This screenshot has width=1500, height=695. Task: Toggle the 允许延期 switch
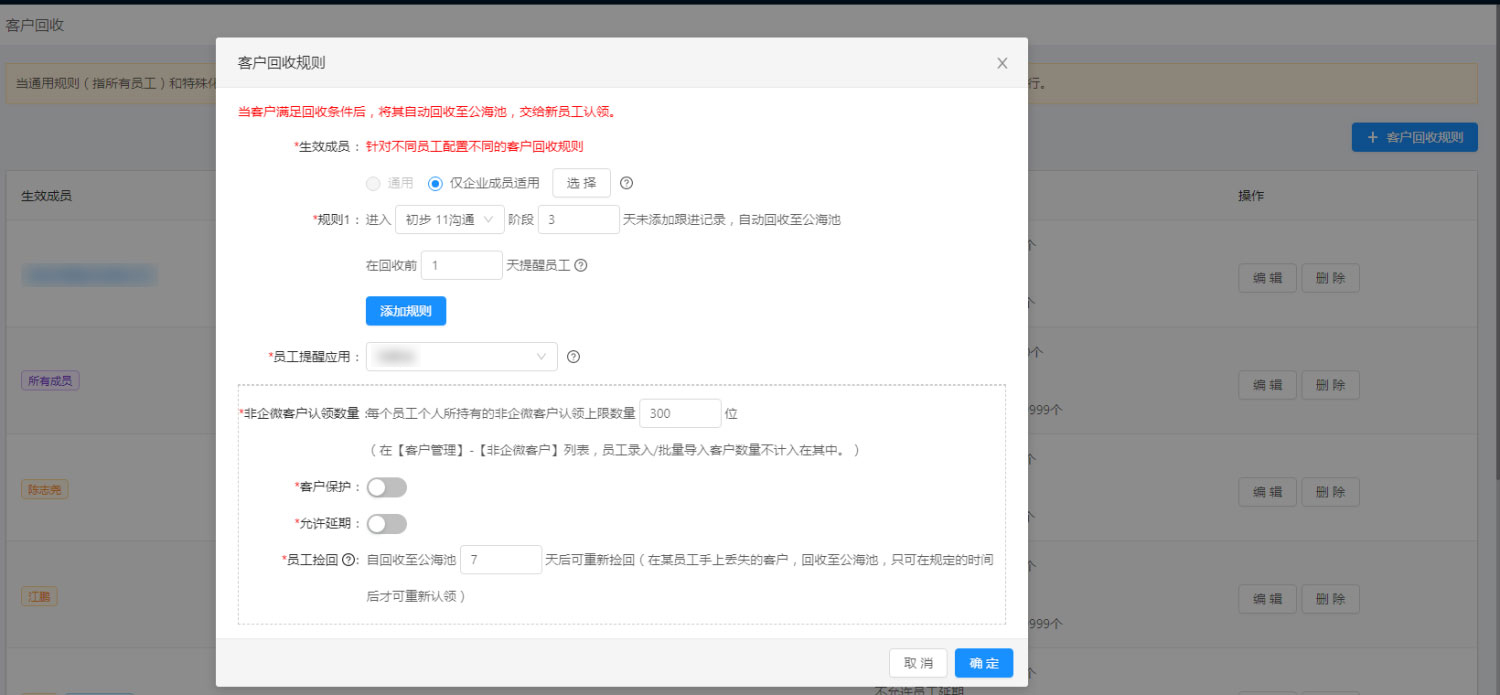pos(387,524)
